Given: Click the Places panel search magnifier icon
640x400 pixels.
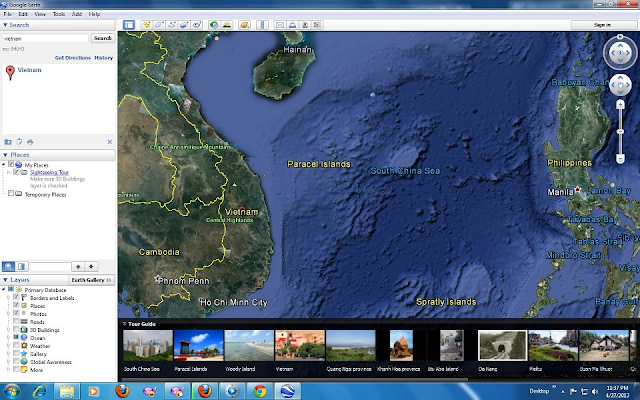Looking at the screenshot, I should [x=9, y=267].
